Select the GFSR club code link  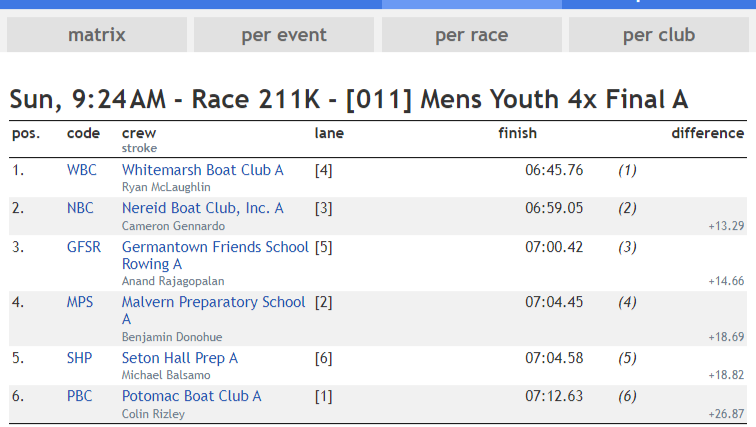point(85,247)
